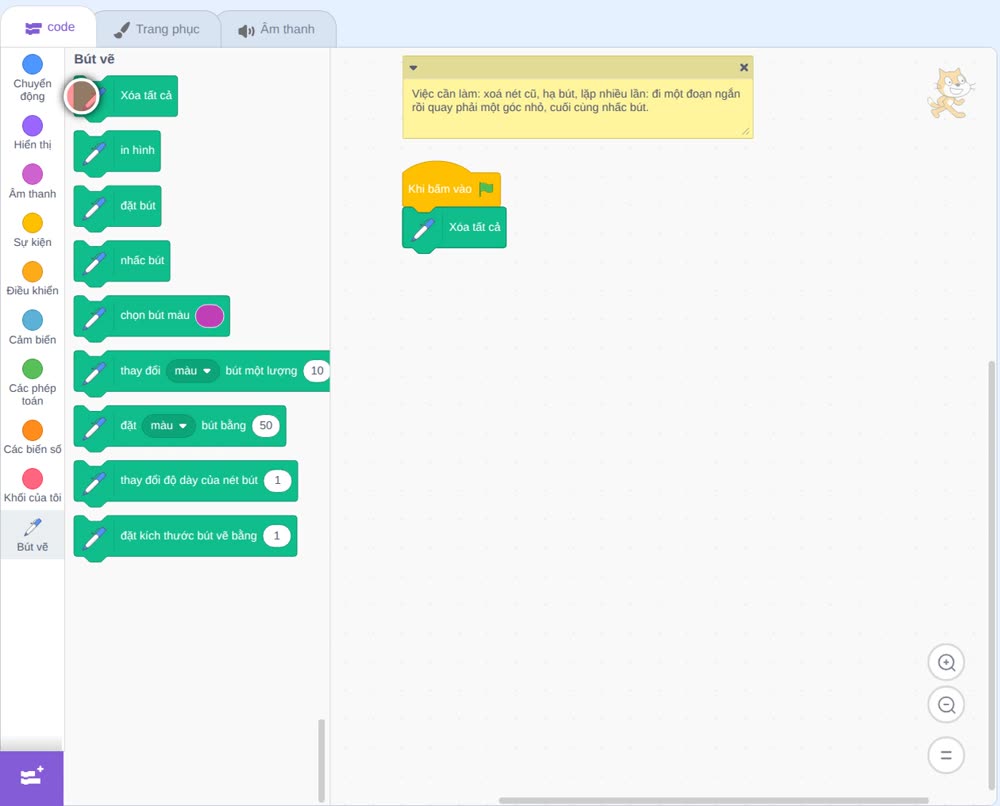
Task: Switch to the Âm thanh tab
Action: [x=277, y=29]
